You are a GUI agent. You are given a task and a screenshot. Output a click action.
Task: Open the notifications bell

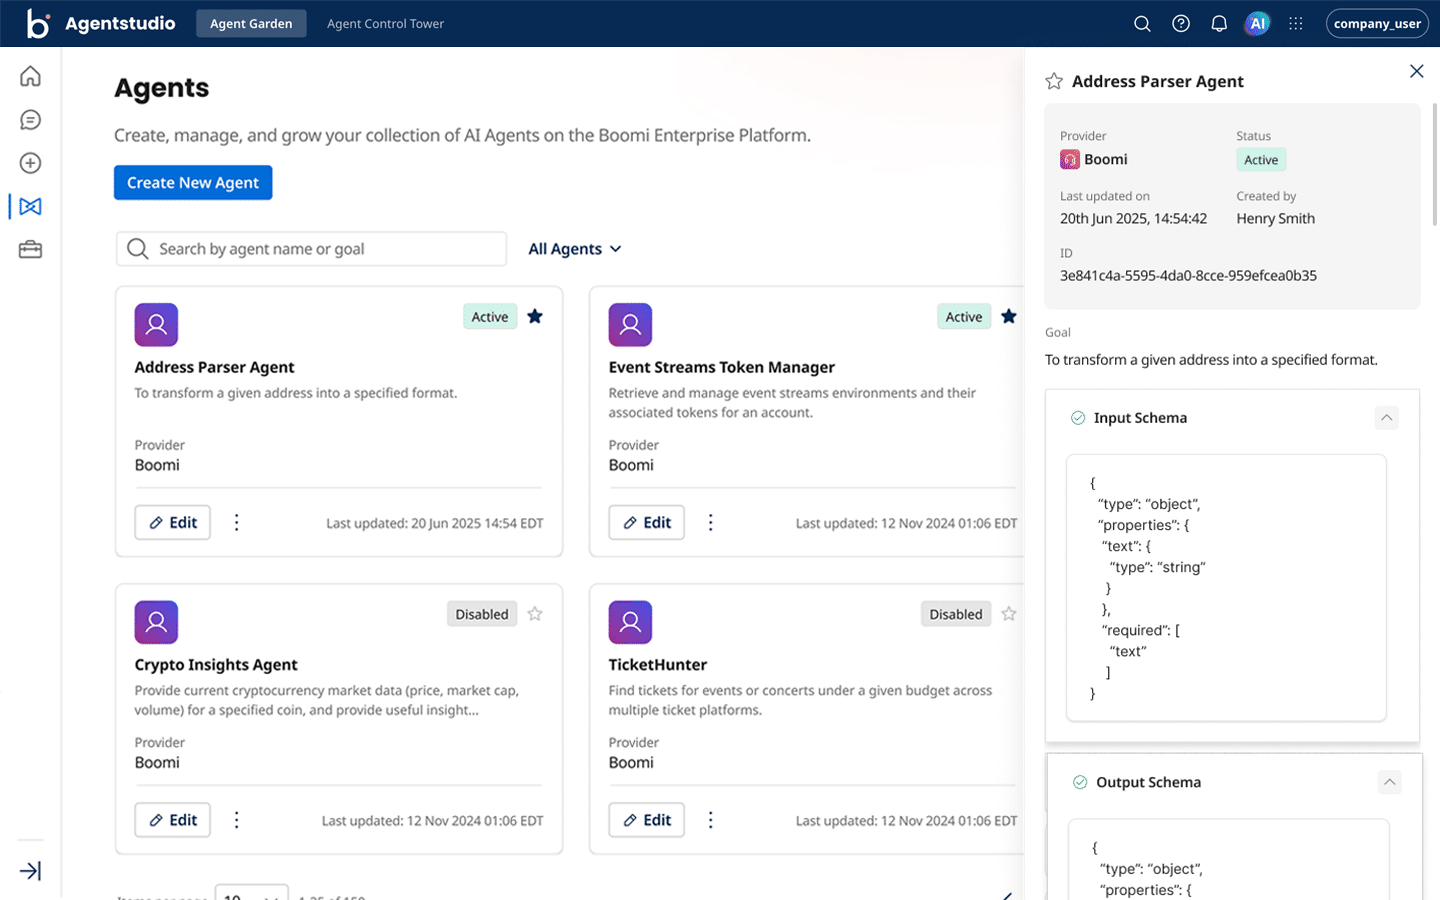coord(1219,24)
